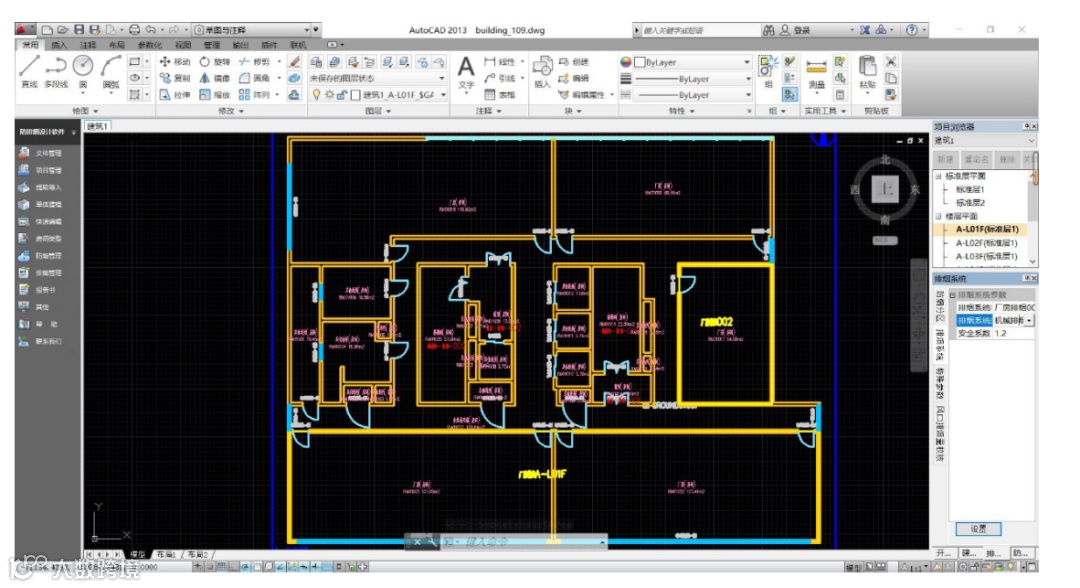The width and height of the screenshot is (1080, 588).
Task: Expand the 图层 panel title
Action: tap(377, 111)
